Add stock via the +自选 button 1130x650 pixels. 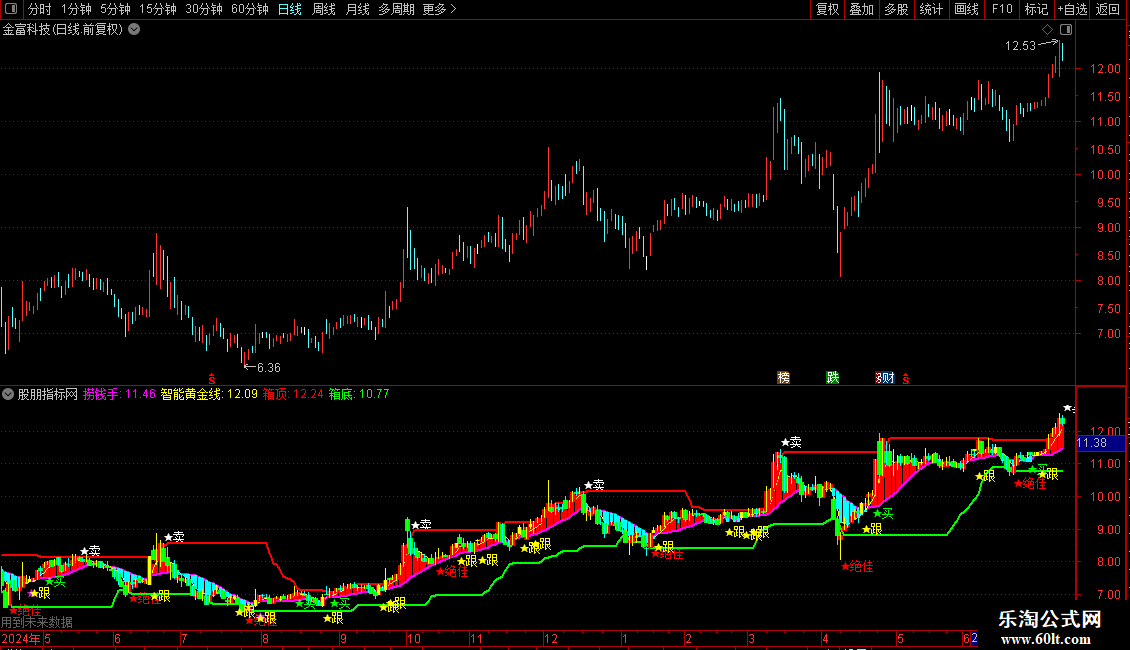1072,9
